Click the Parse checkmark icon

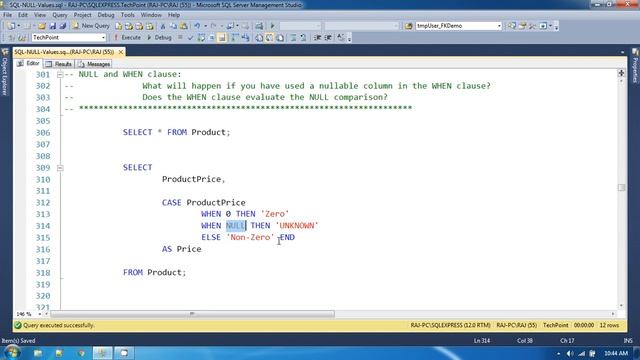[x=190, y=38]
